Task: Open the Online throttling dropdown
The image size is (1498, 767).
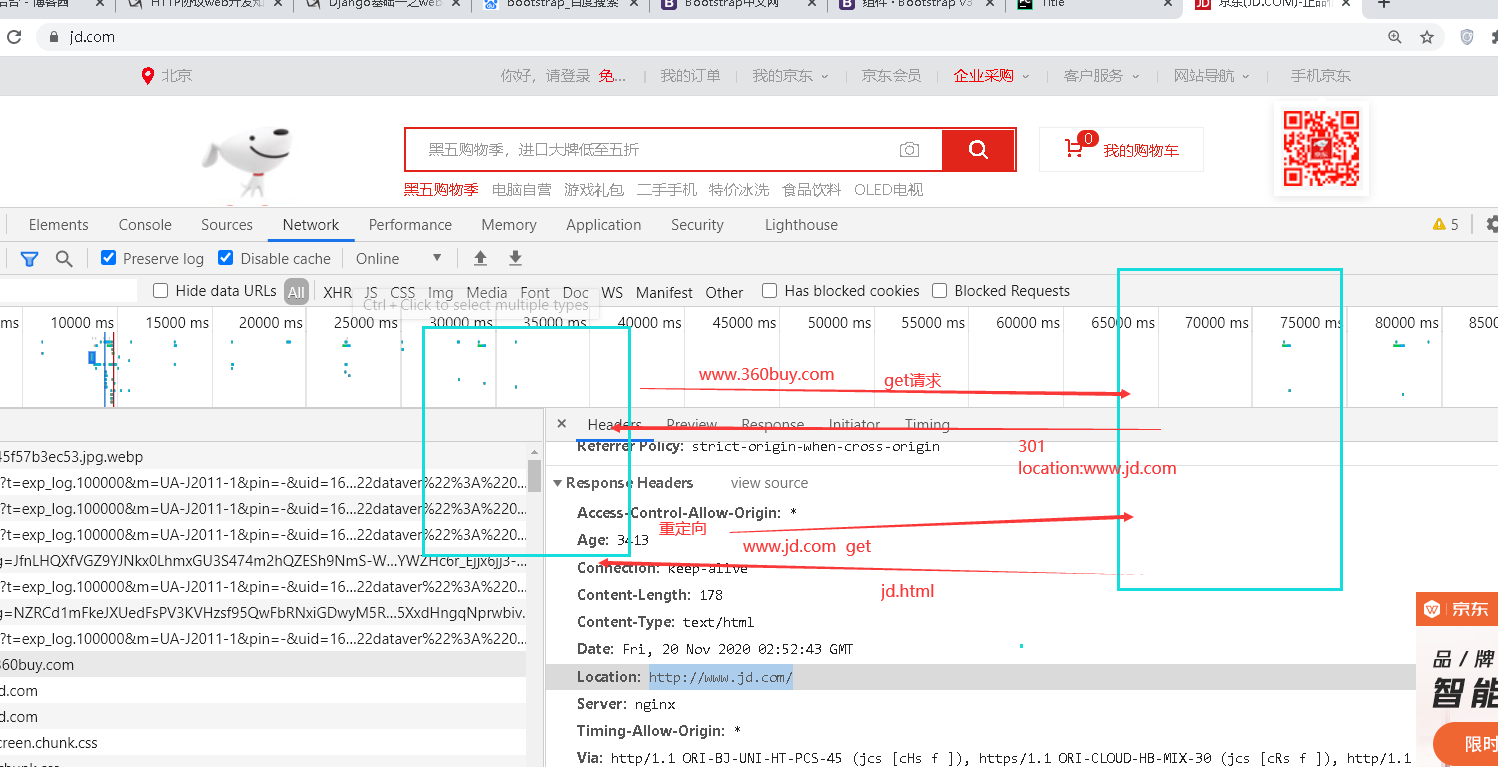Action: tap(399, 258)
